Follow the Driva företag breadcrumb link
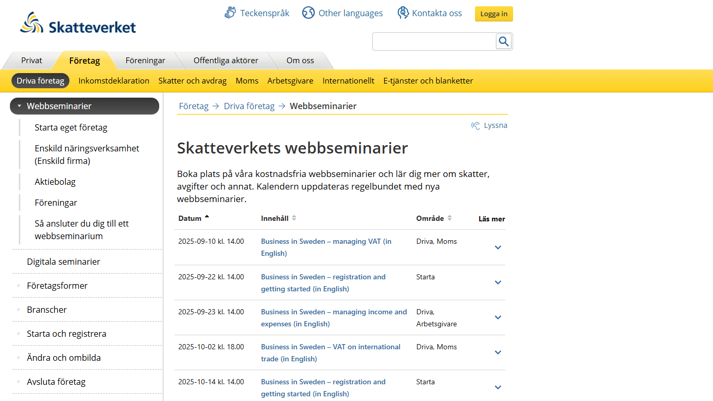Screen dimensions: 713x401 point(249,106)
